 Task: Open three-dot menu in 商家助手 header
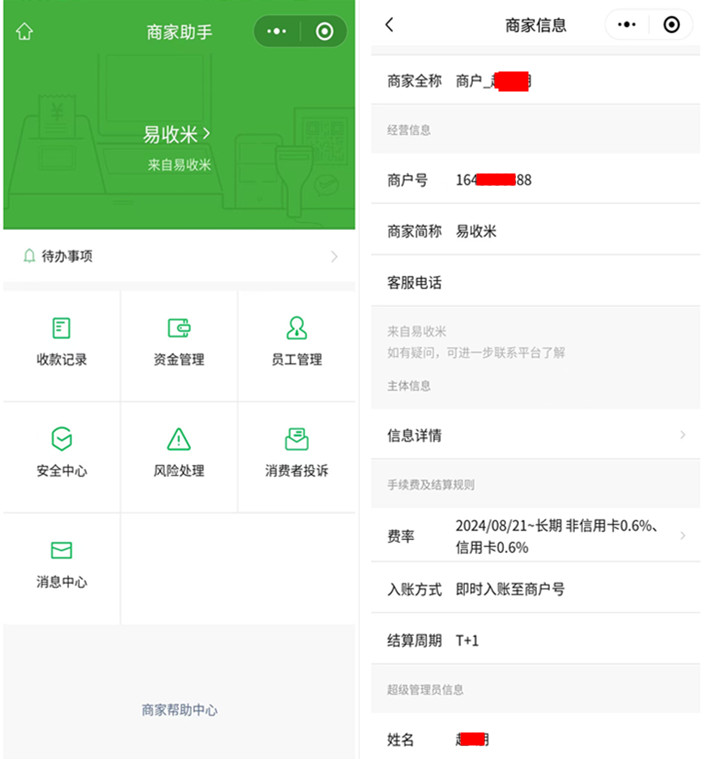tap(277, 32)
